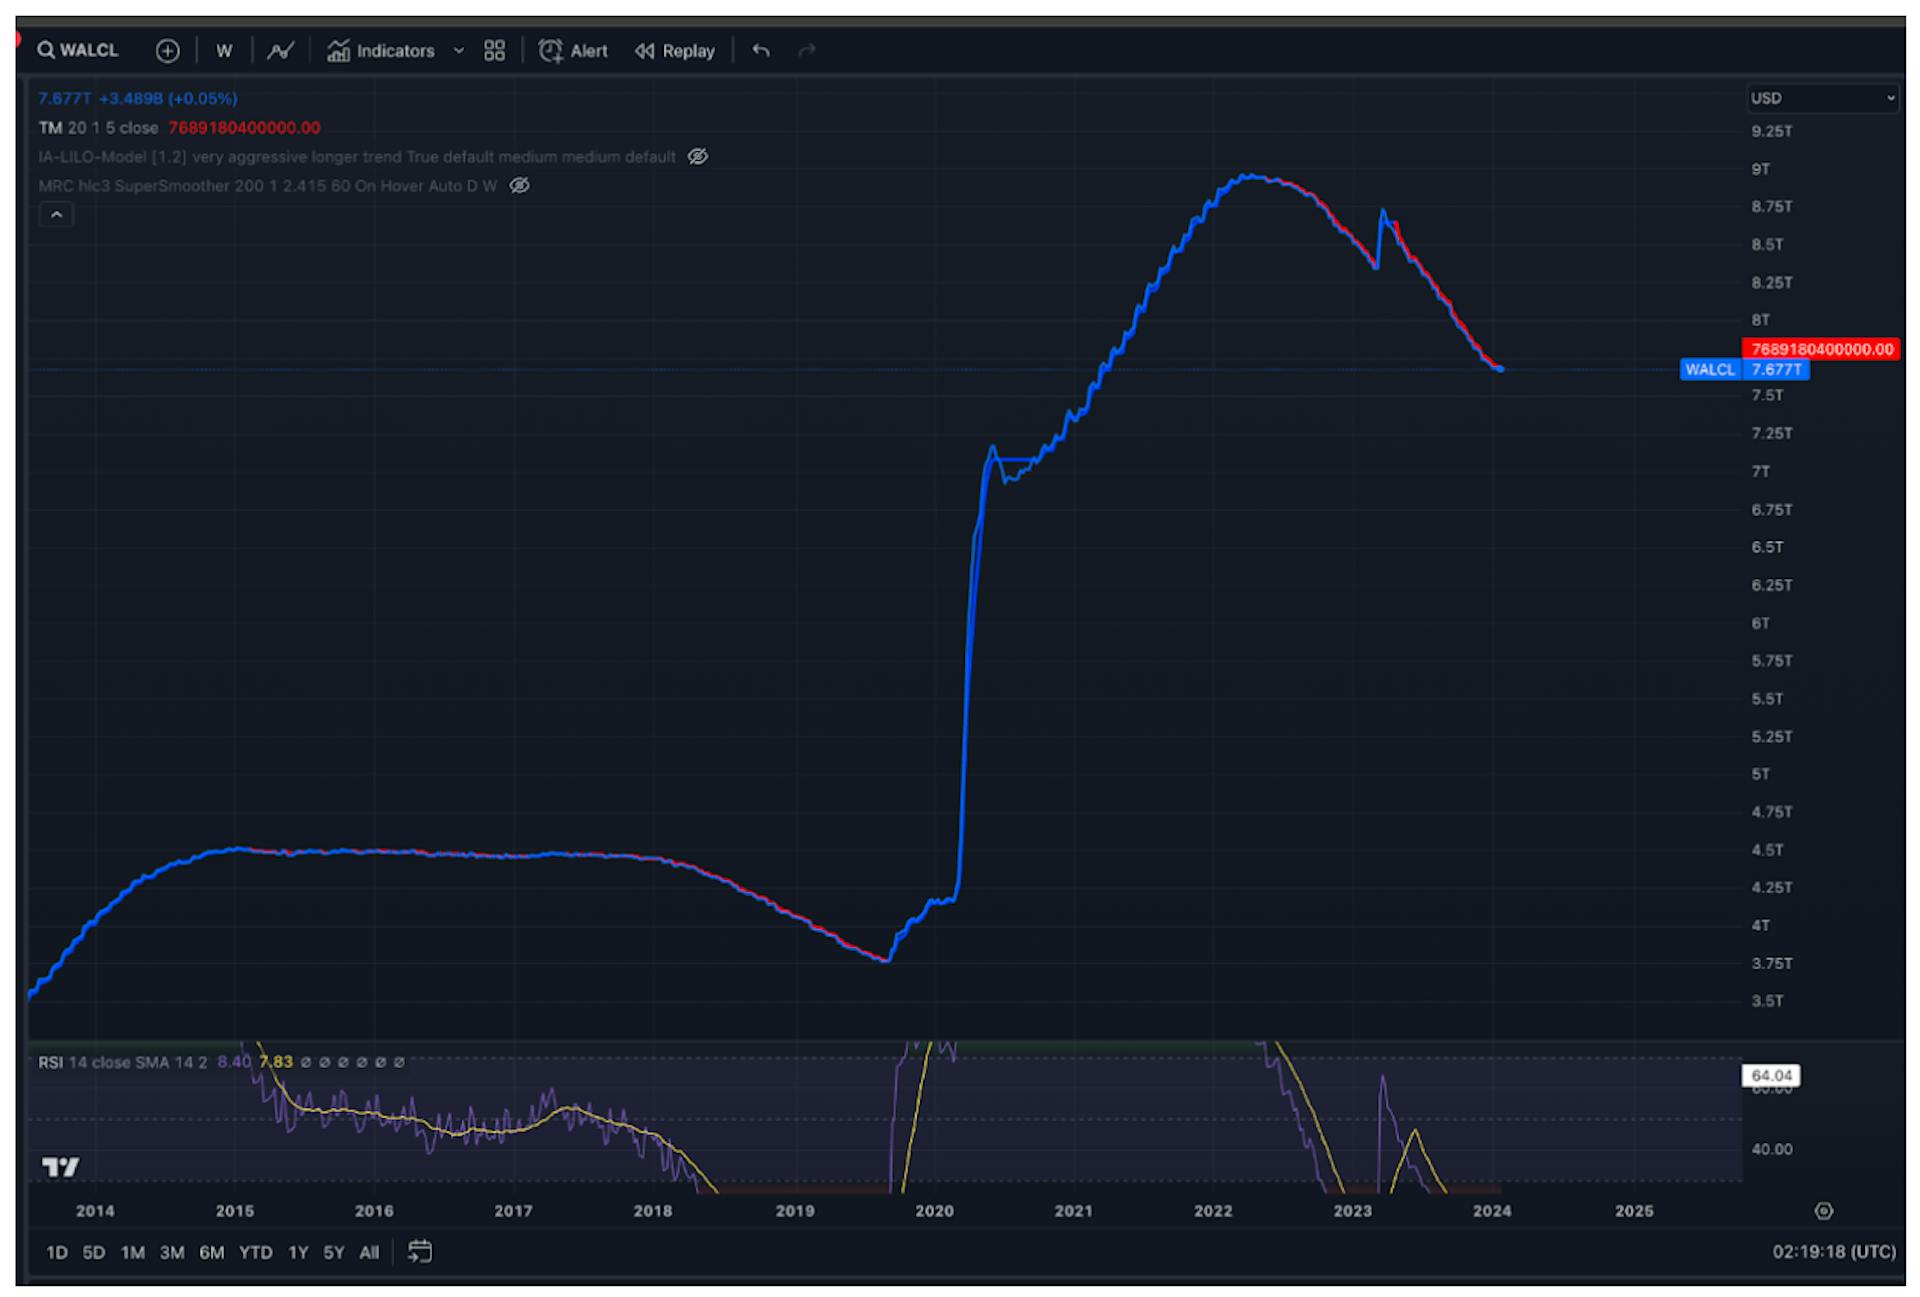Show the hidden MRC SuperSmoother indicator
Screen dimensions: 1920x1297
click(520, 185)
